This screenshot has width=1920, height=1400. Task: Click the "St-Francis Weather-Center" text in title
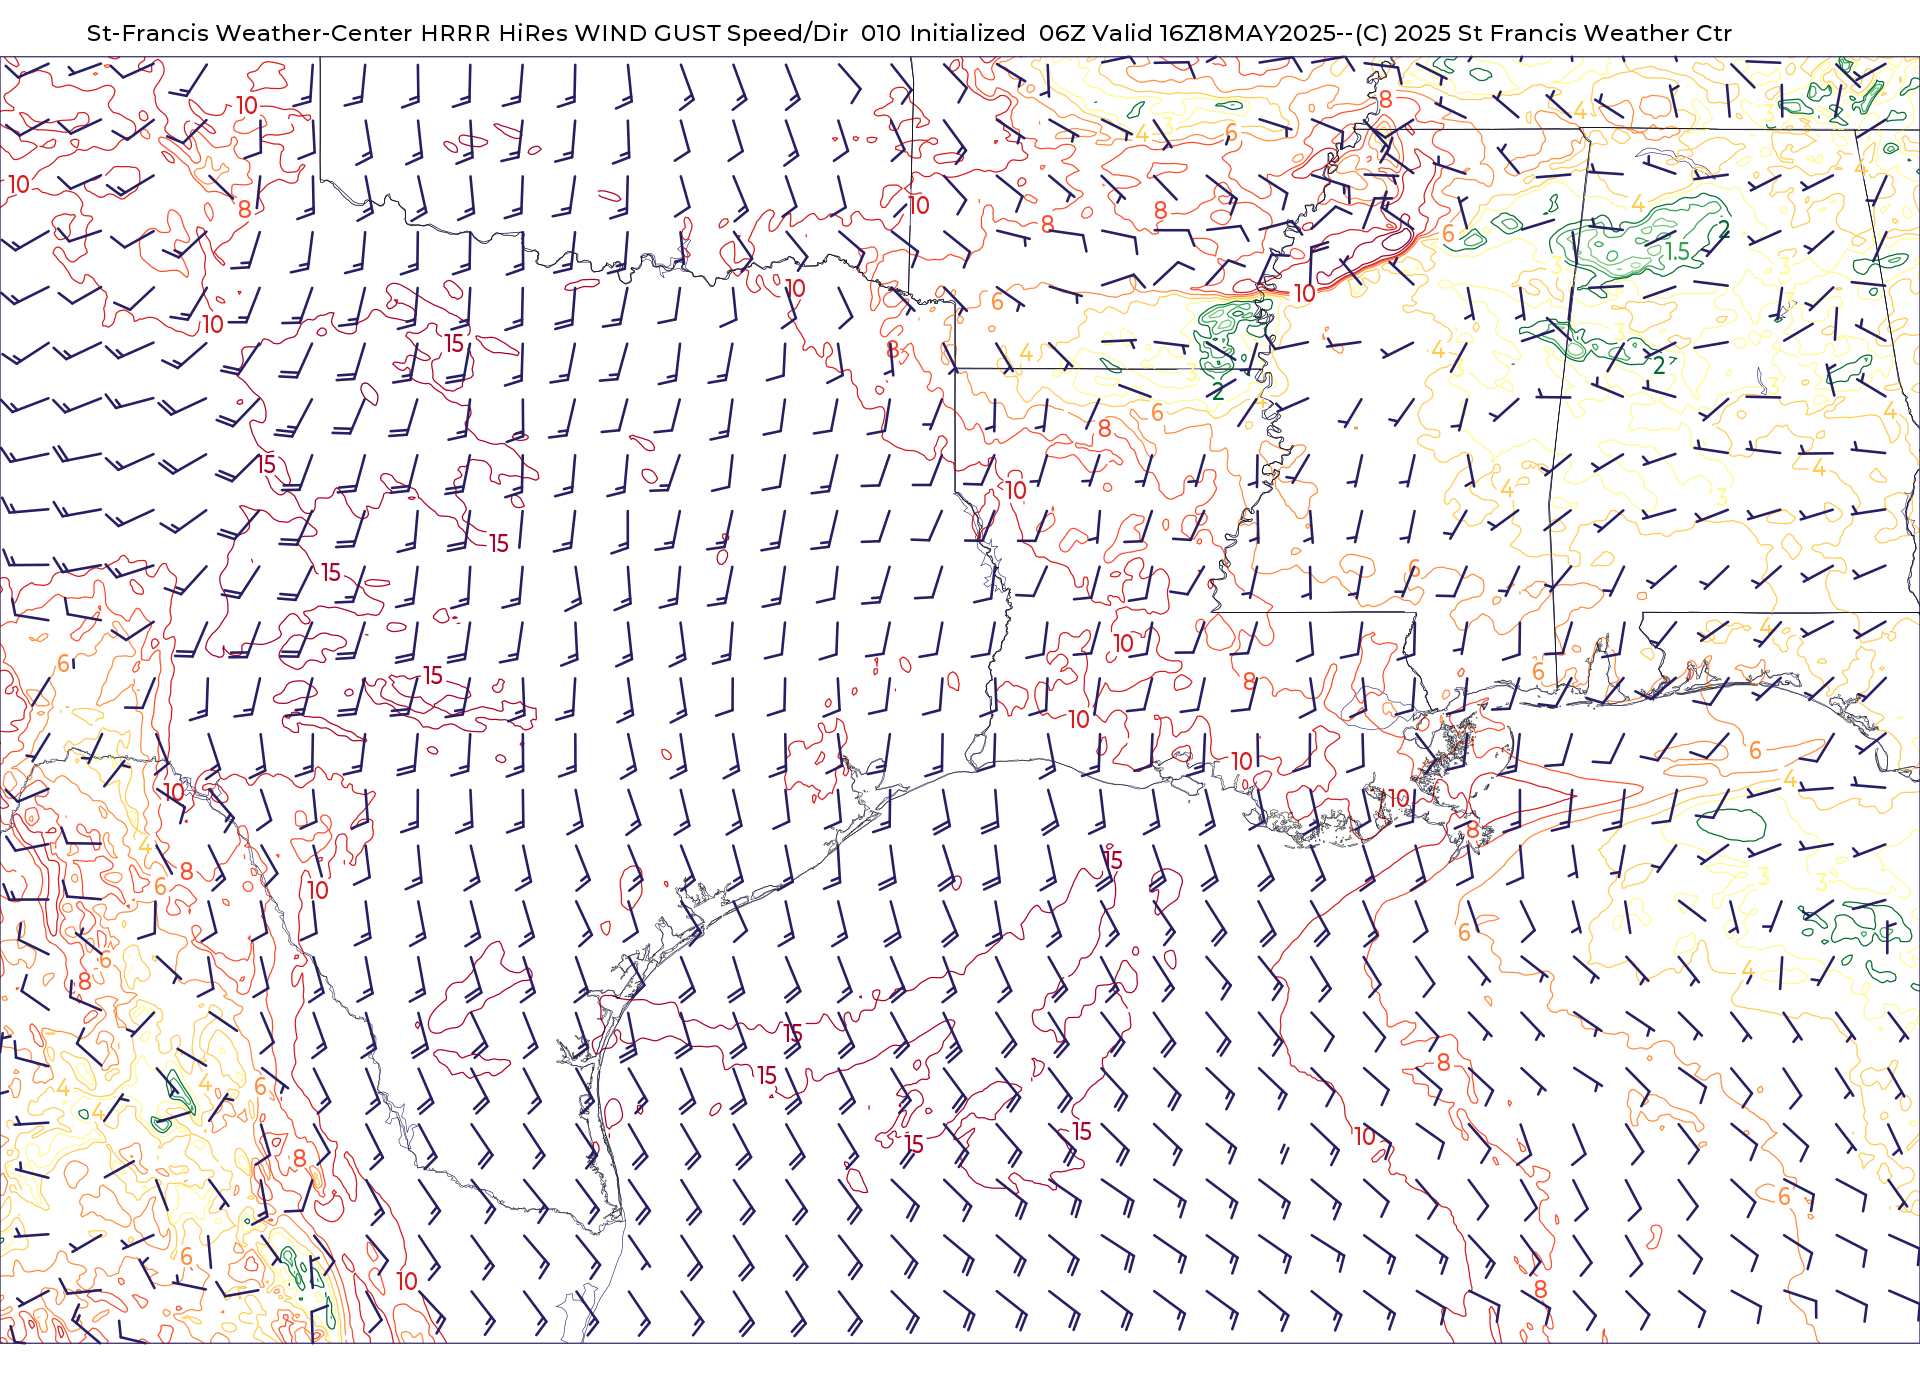pos(249,33)
